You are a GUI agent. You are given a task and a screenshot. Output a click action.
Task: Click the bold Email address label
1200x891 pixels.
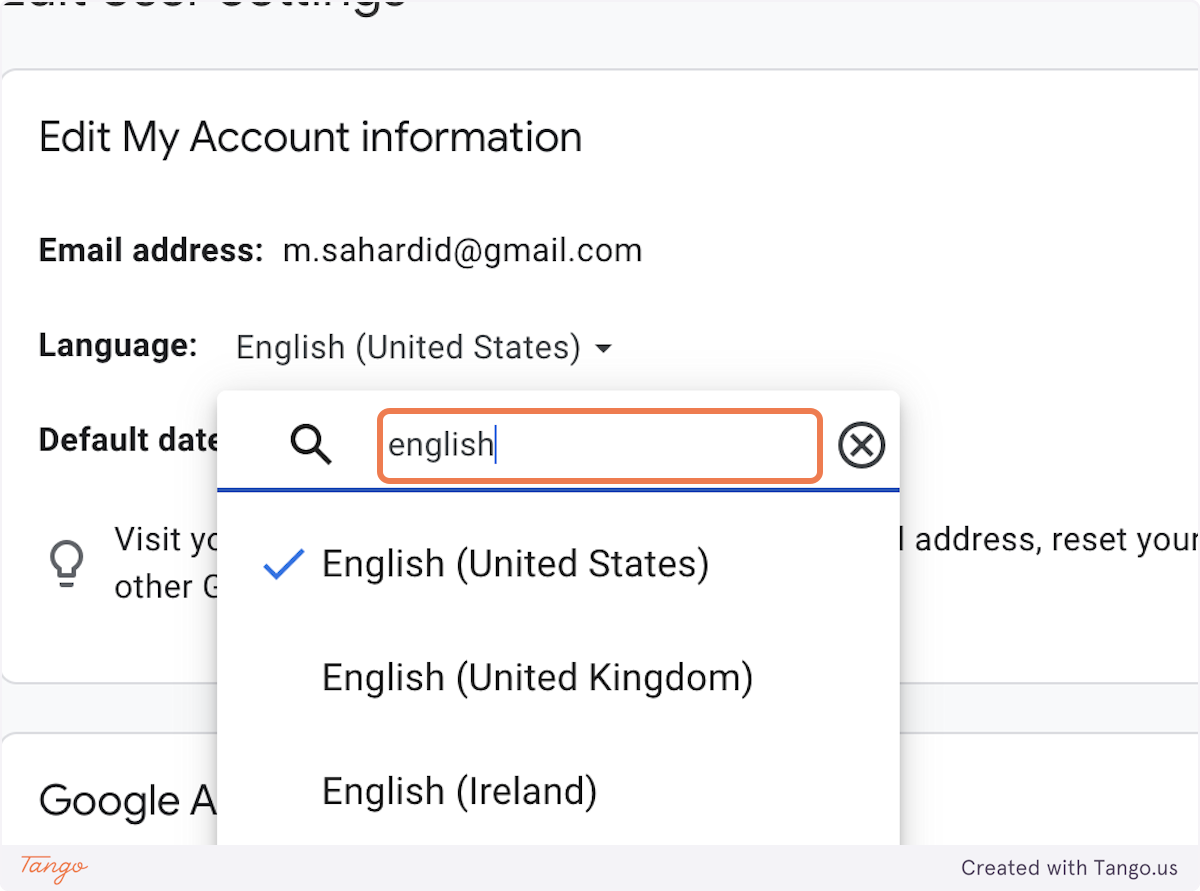click(x=150, y=250)
